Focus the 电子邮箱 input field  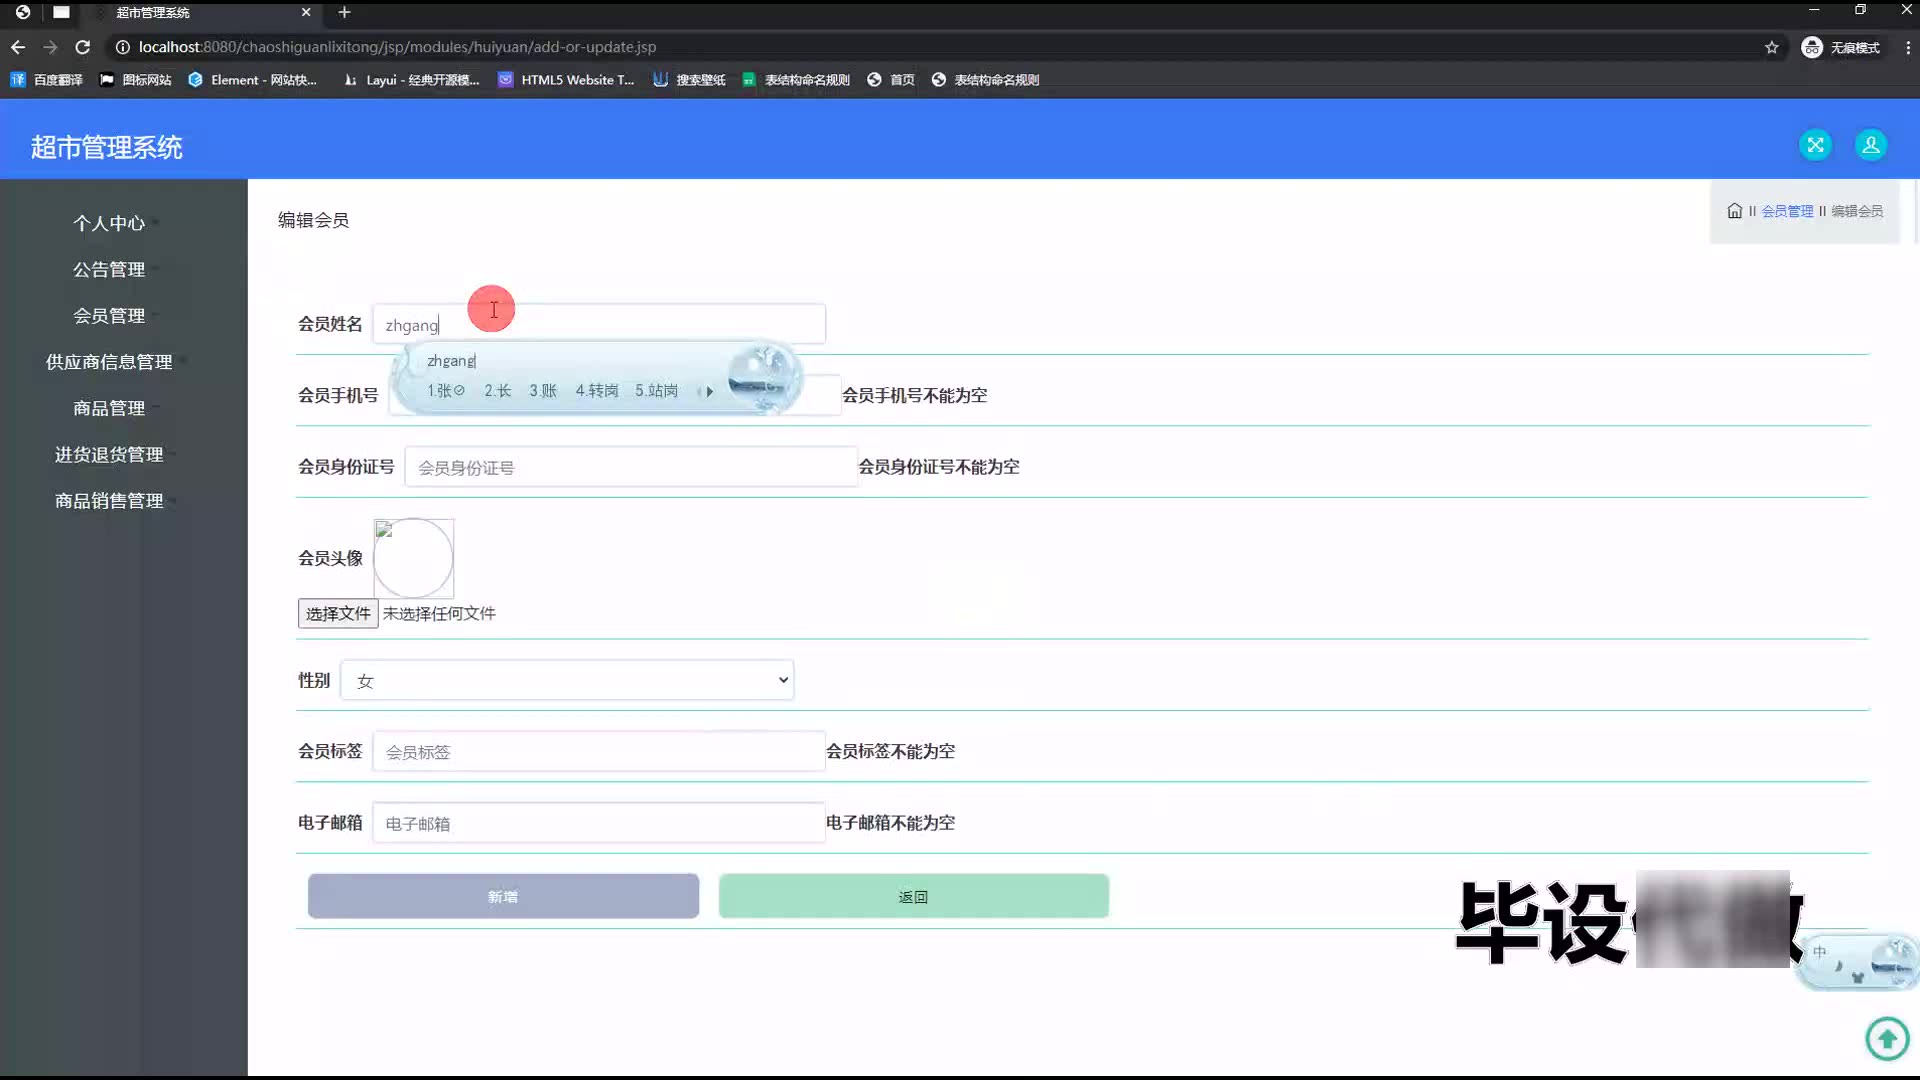[x=599, y=823]
